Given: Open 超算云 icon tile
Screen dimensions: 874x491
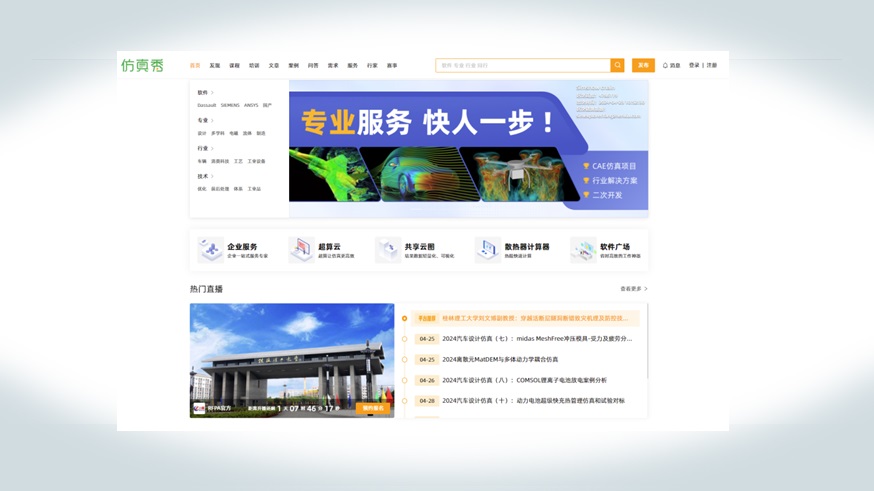Looking at the screenshot, I should click(301, 250).
